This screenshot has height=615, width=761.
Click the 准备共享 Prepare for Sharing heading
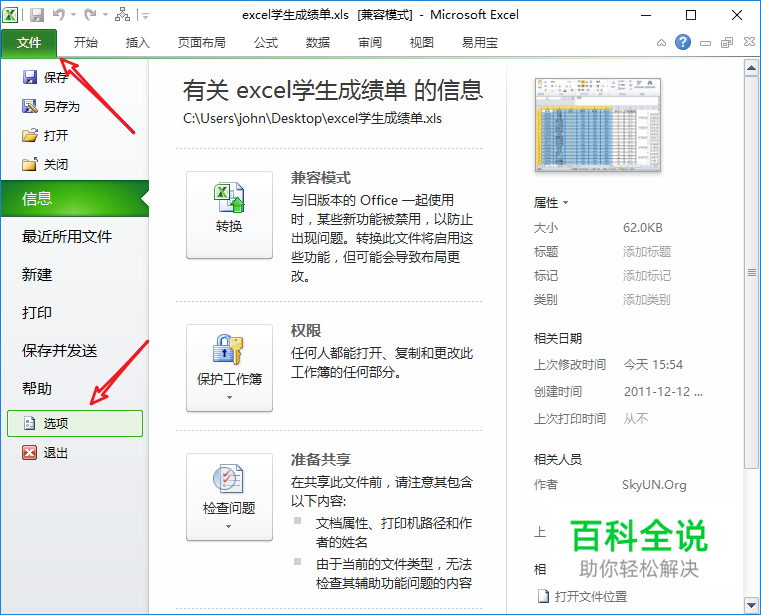(321, 459)
